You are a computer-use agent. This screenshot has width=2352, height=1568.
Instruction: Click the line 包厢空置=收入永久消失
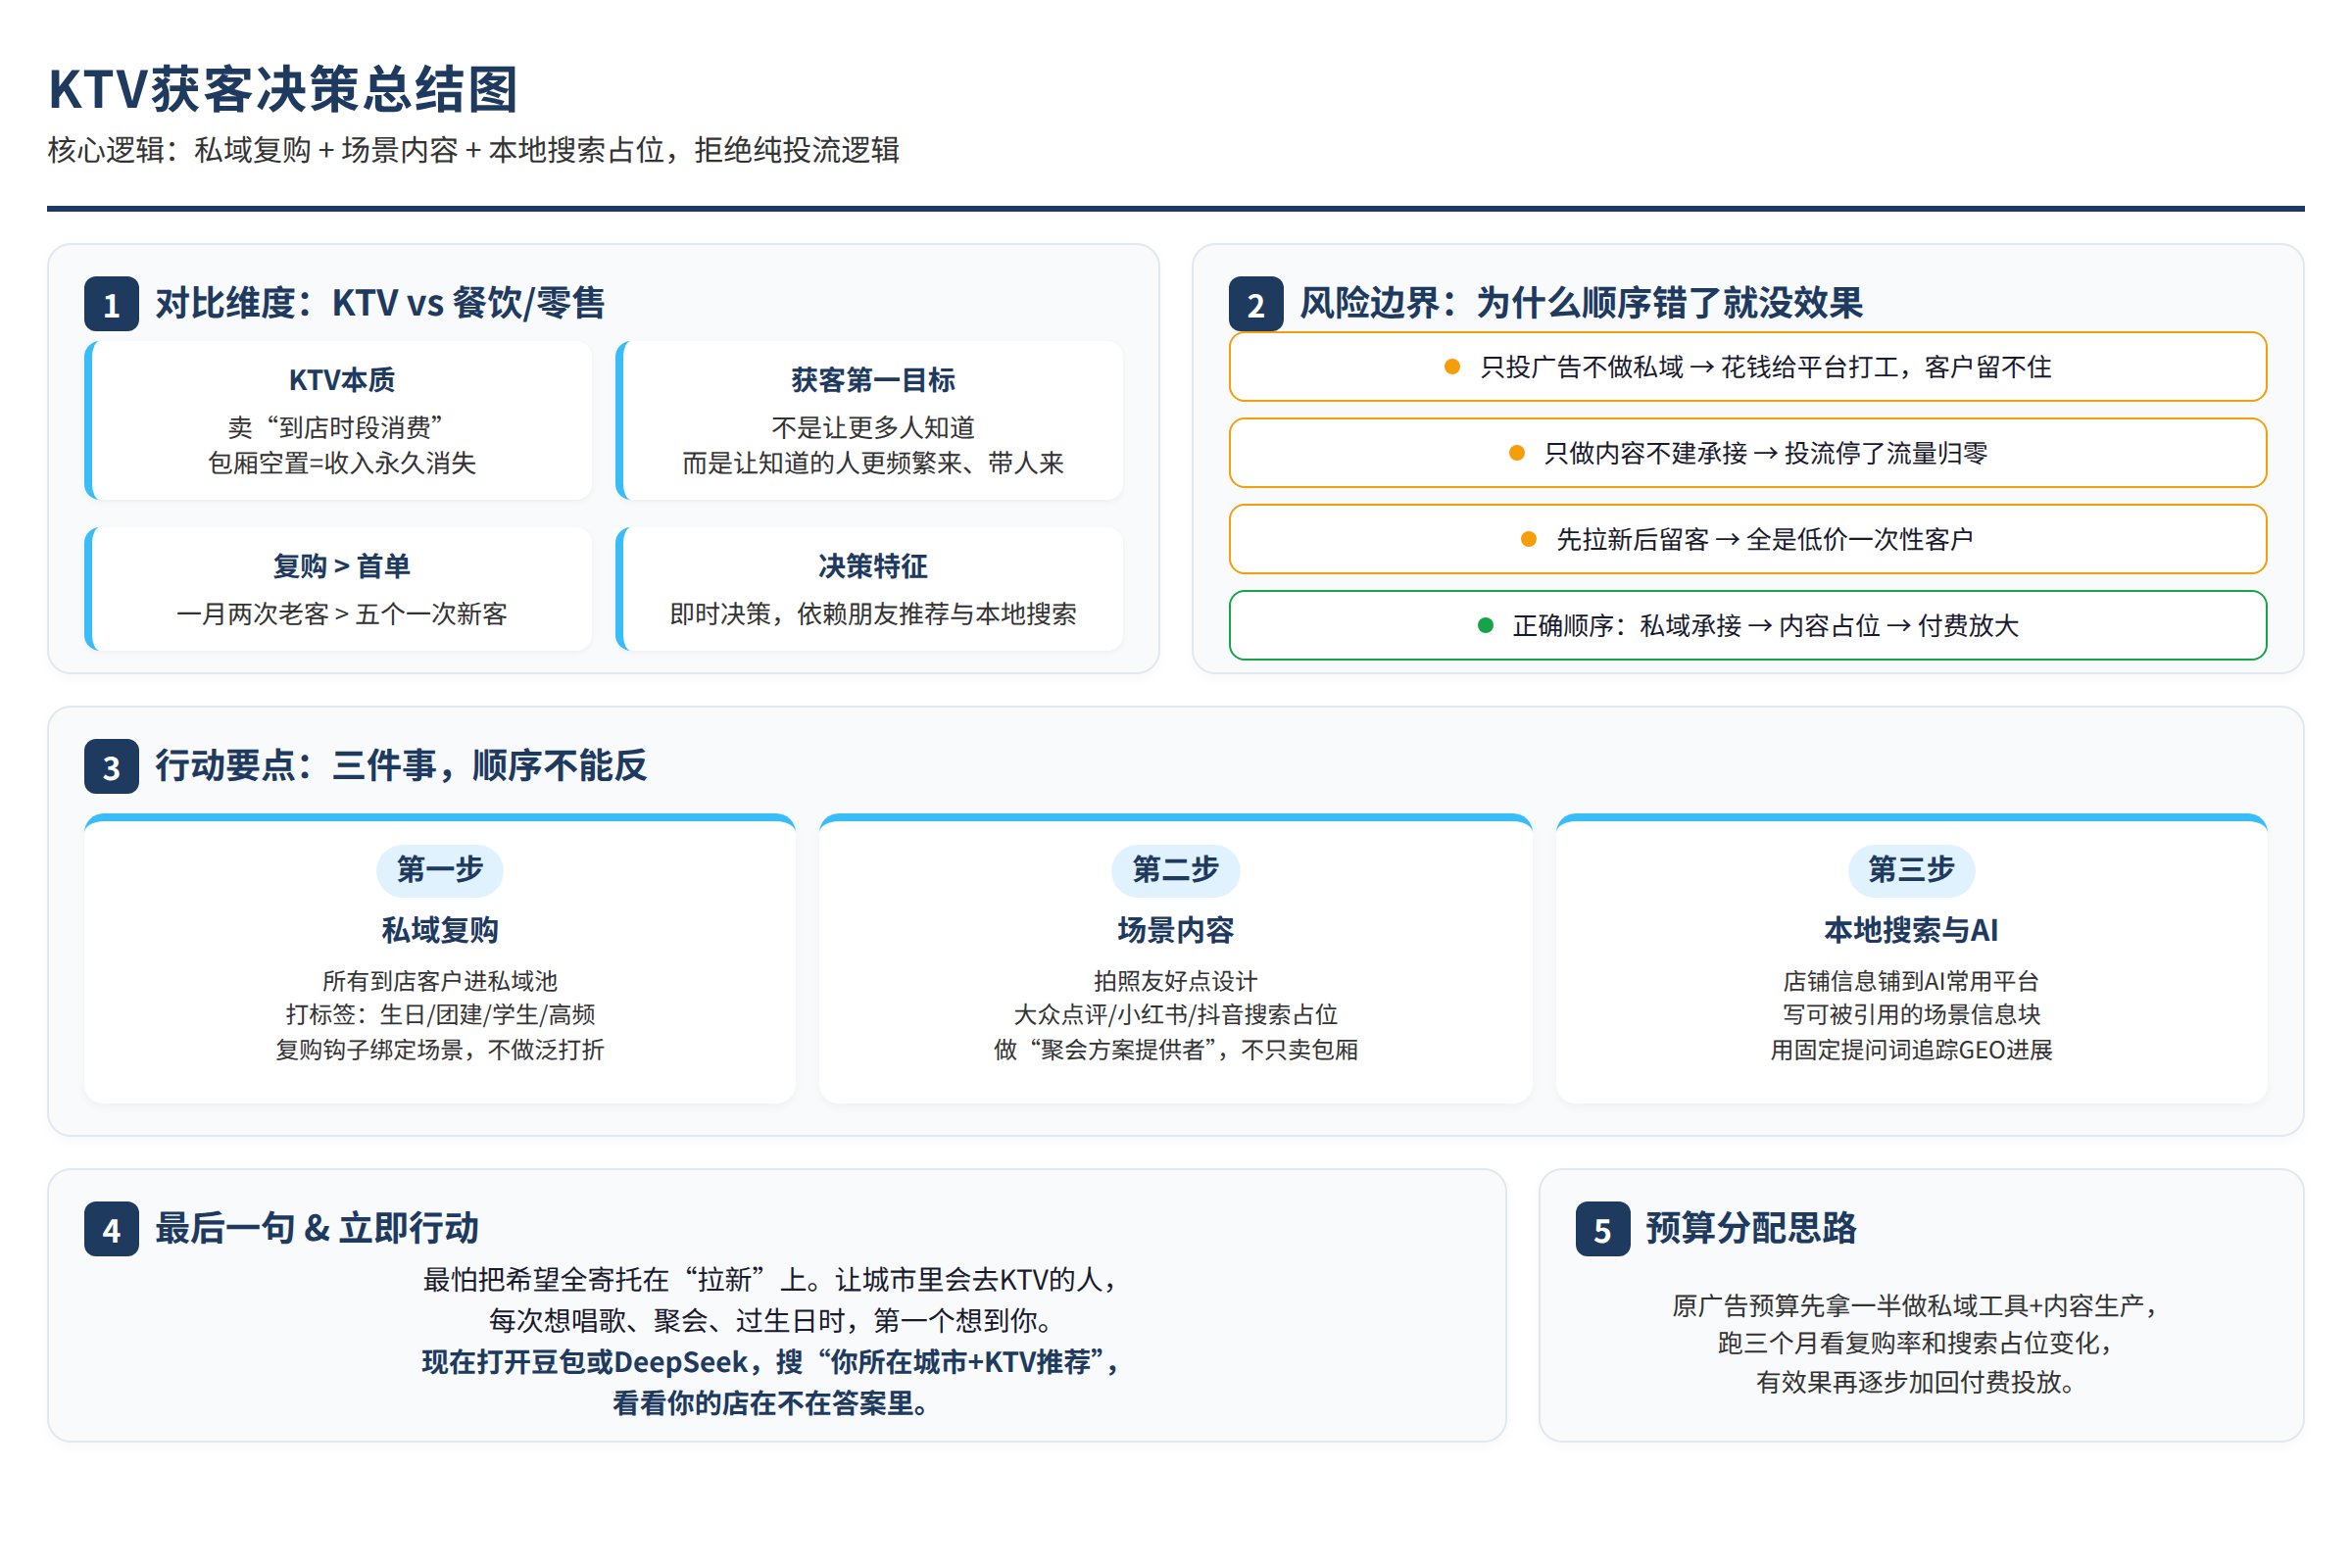[342, 463]
